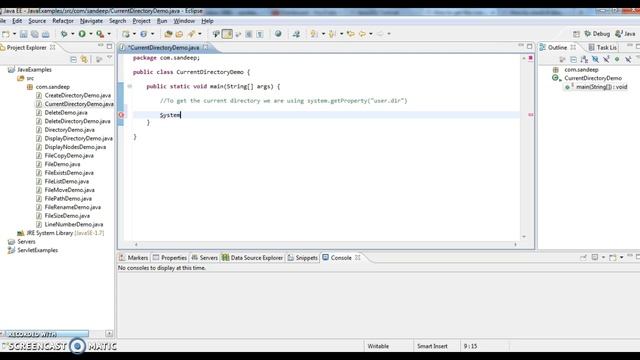640x360 pixels.
Task: Click the Forward navigation arrow icon
Action: pos(380,34)
